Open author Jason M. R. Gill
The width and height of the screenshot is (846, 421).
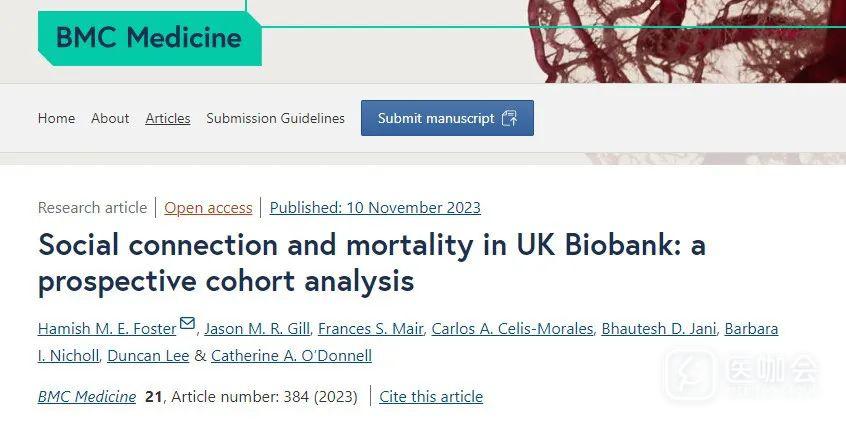click(255, 329)
